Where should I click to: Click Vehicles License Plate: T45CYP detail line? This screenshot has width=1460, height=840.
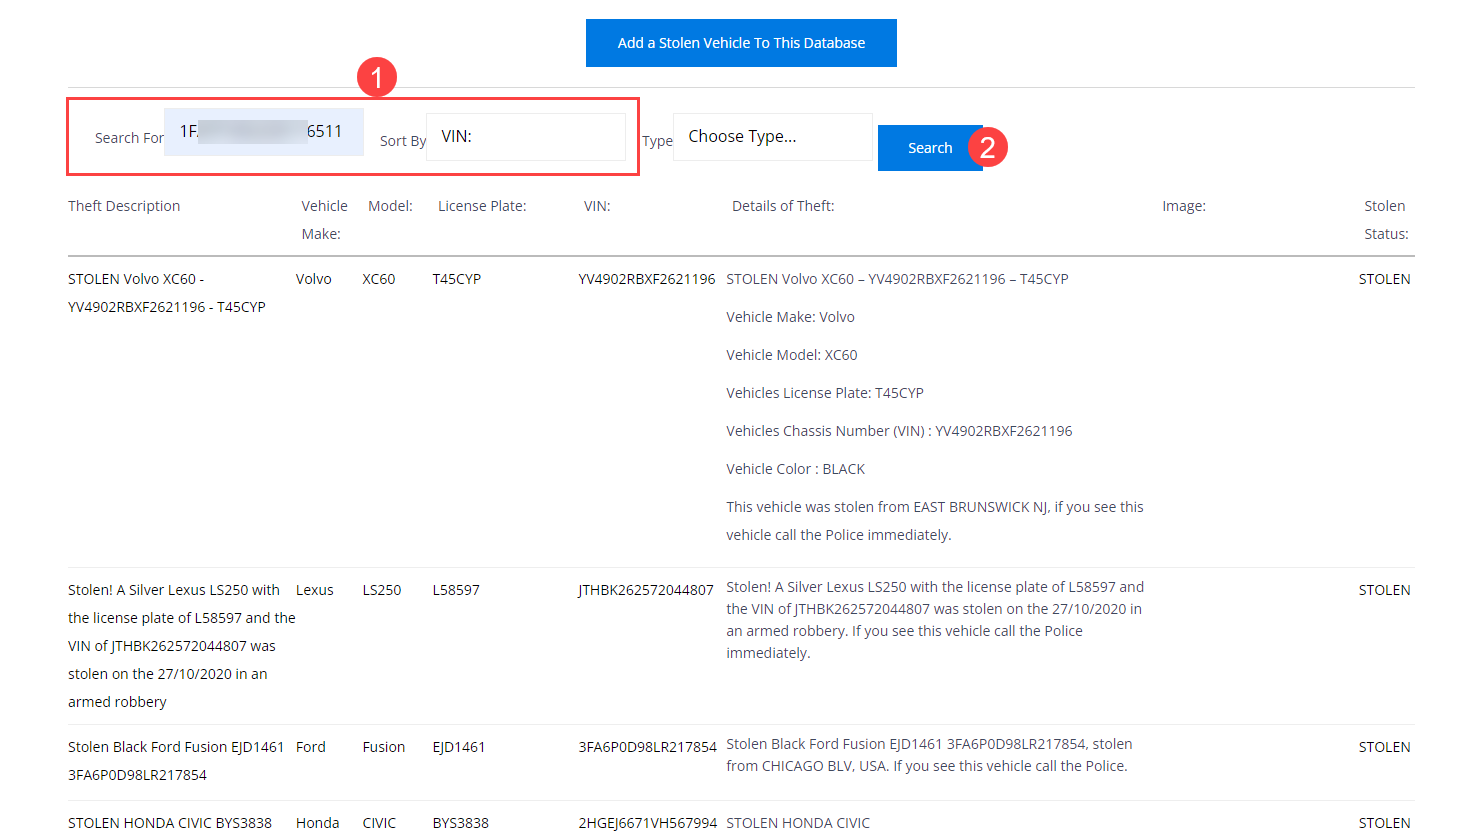tap(825, 393)
